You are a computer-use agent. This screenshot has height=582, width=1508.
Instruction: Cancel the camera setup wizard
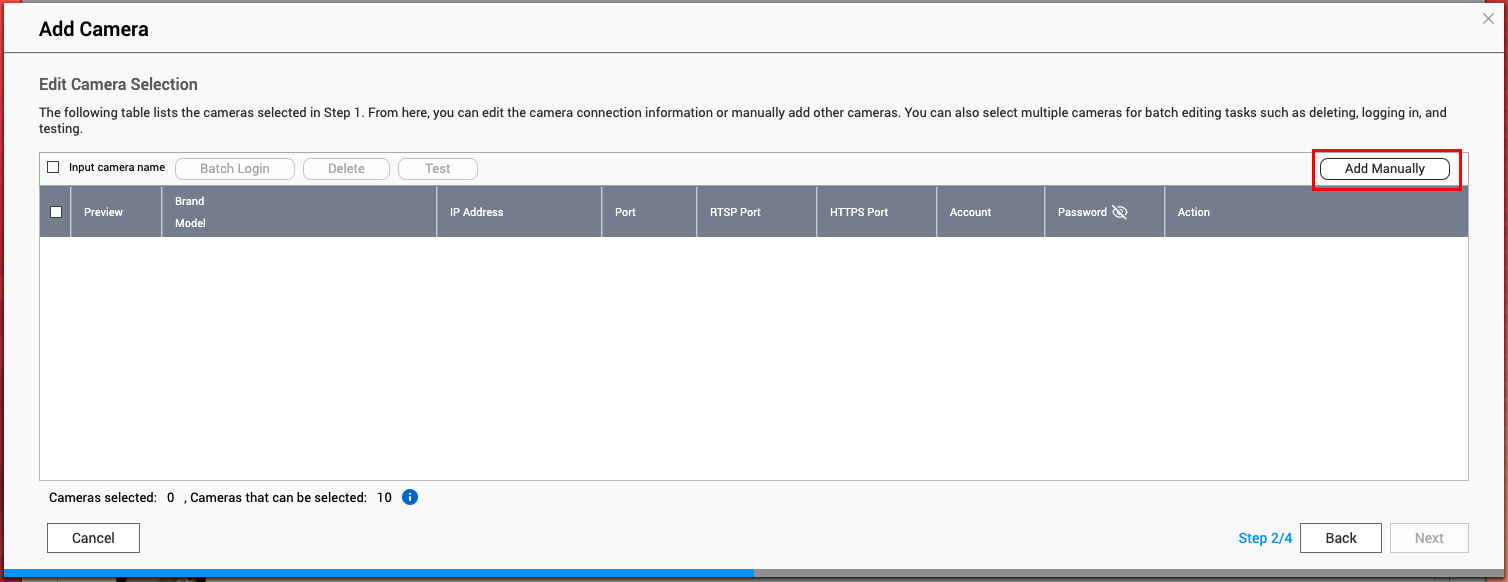click(x=93, y=538)
